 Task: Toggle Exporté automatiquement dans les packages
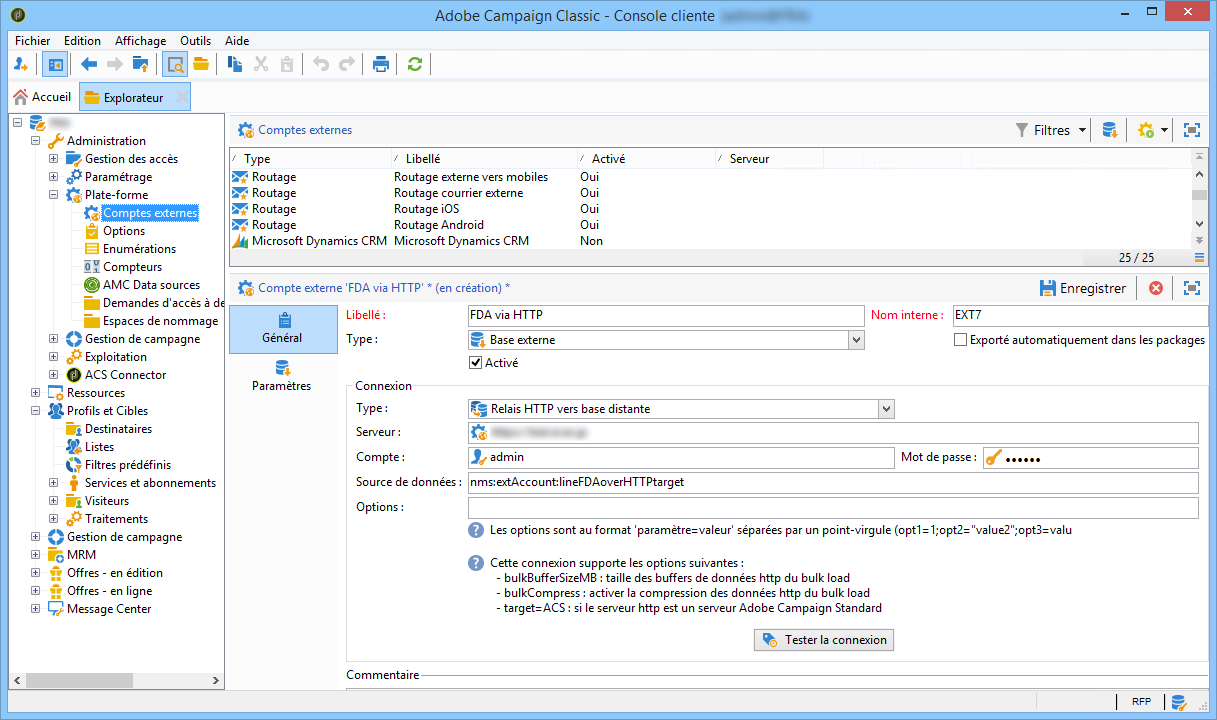[961, 340]
